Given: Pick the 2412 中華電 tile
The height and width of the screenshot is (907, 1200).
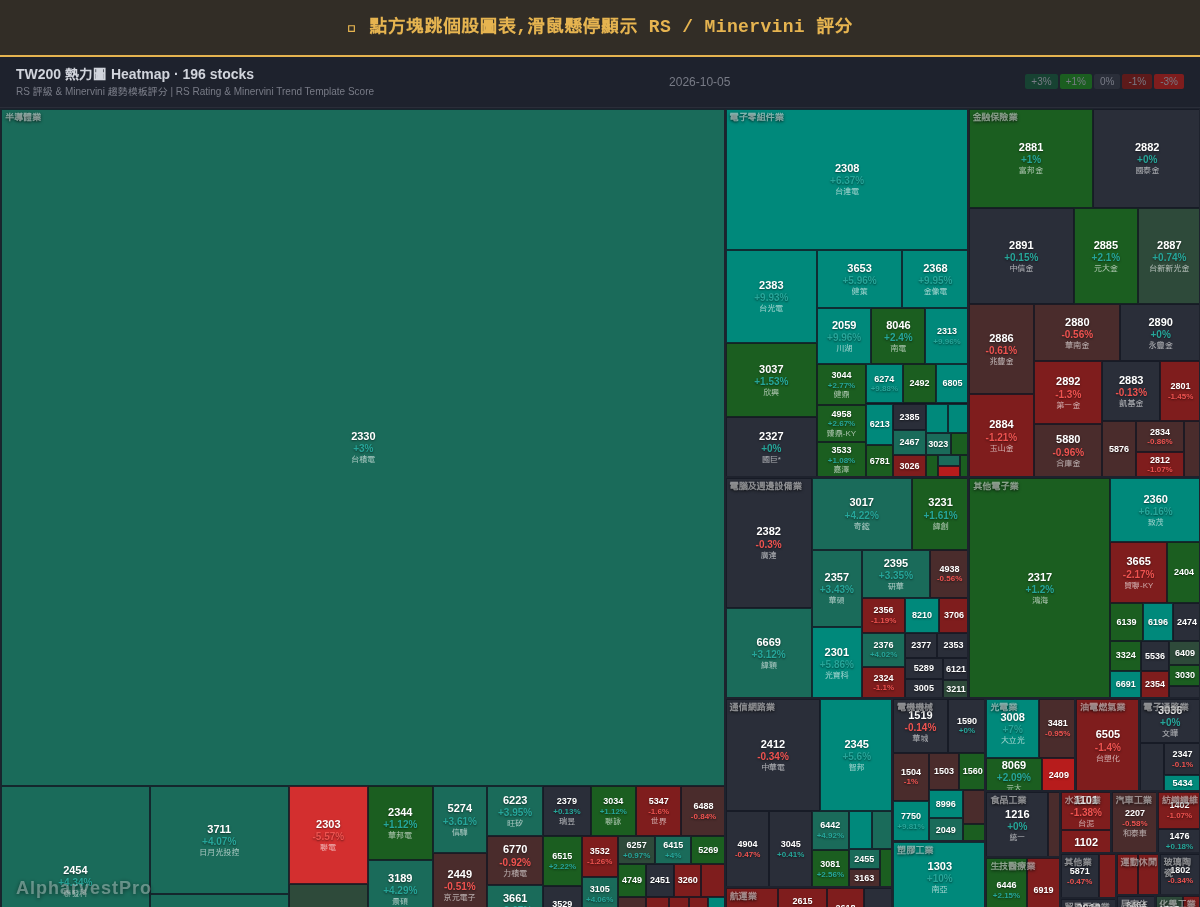Looking at the screenshot, I should 773,755.
